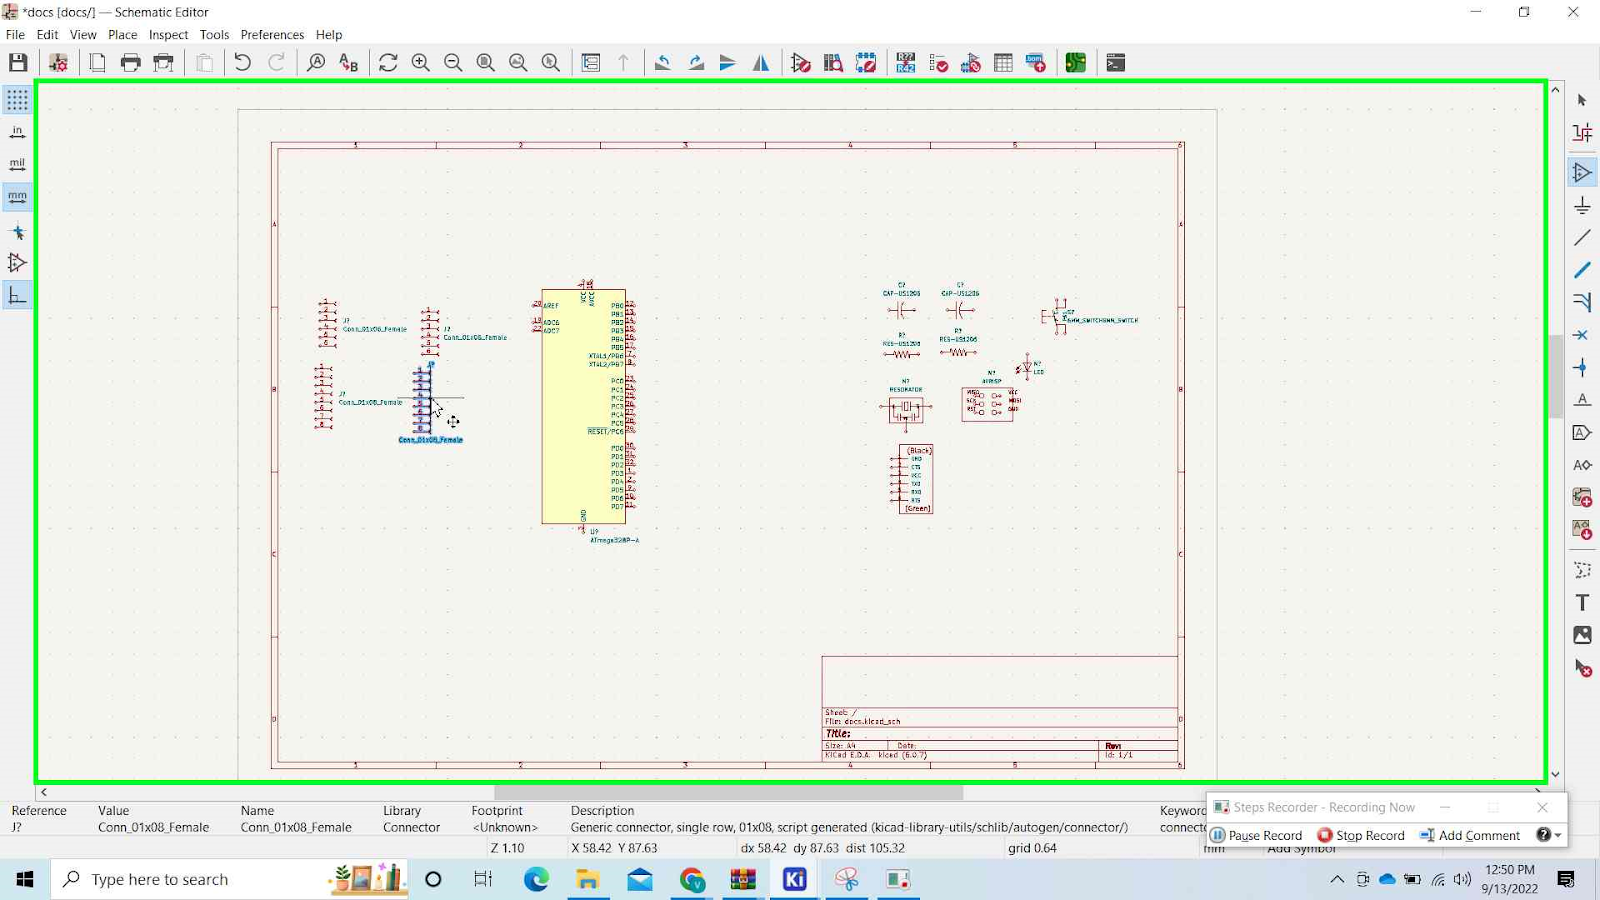Pick the Add Text tool

click(x=1582, y=602)
